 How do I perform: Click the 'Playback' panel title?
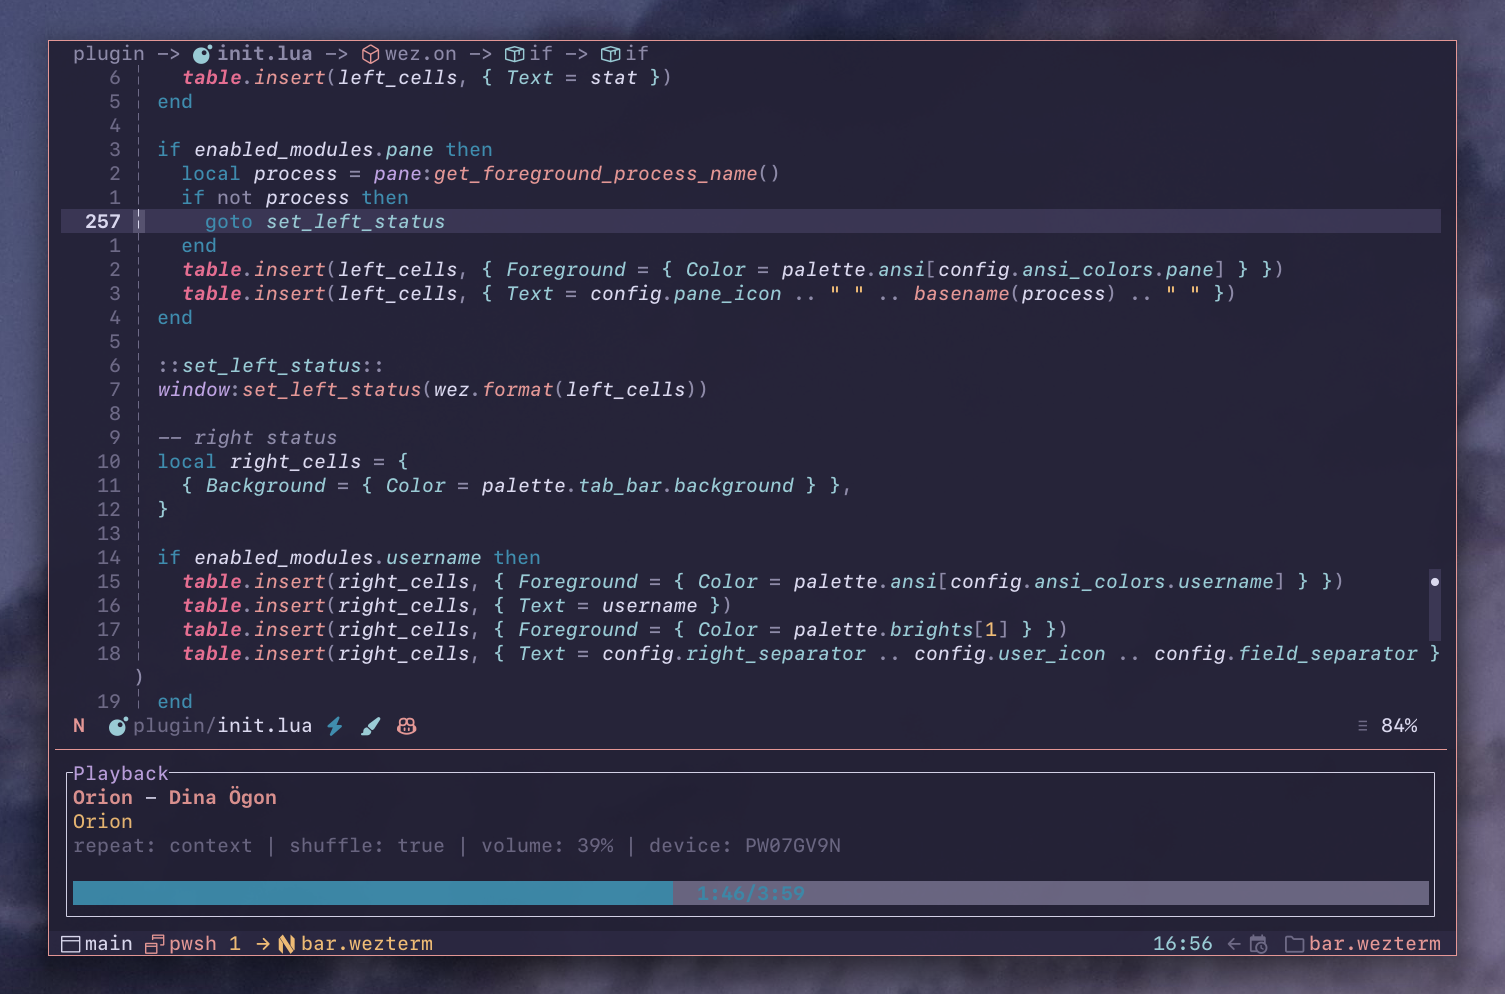click(x=121, y=774)
